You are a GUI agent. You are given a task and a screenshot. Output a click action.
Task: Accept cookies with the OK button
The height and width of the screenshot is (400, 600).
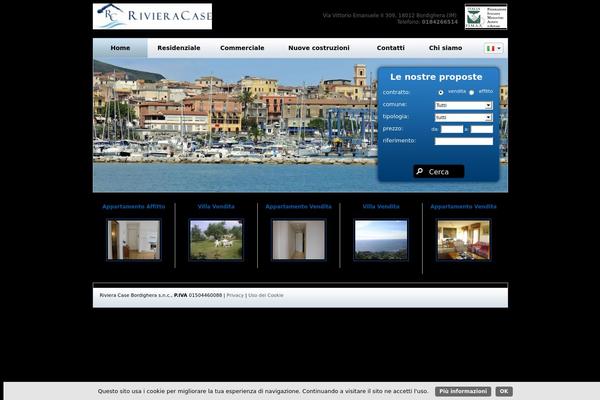point(504,391)
